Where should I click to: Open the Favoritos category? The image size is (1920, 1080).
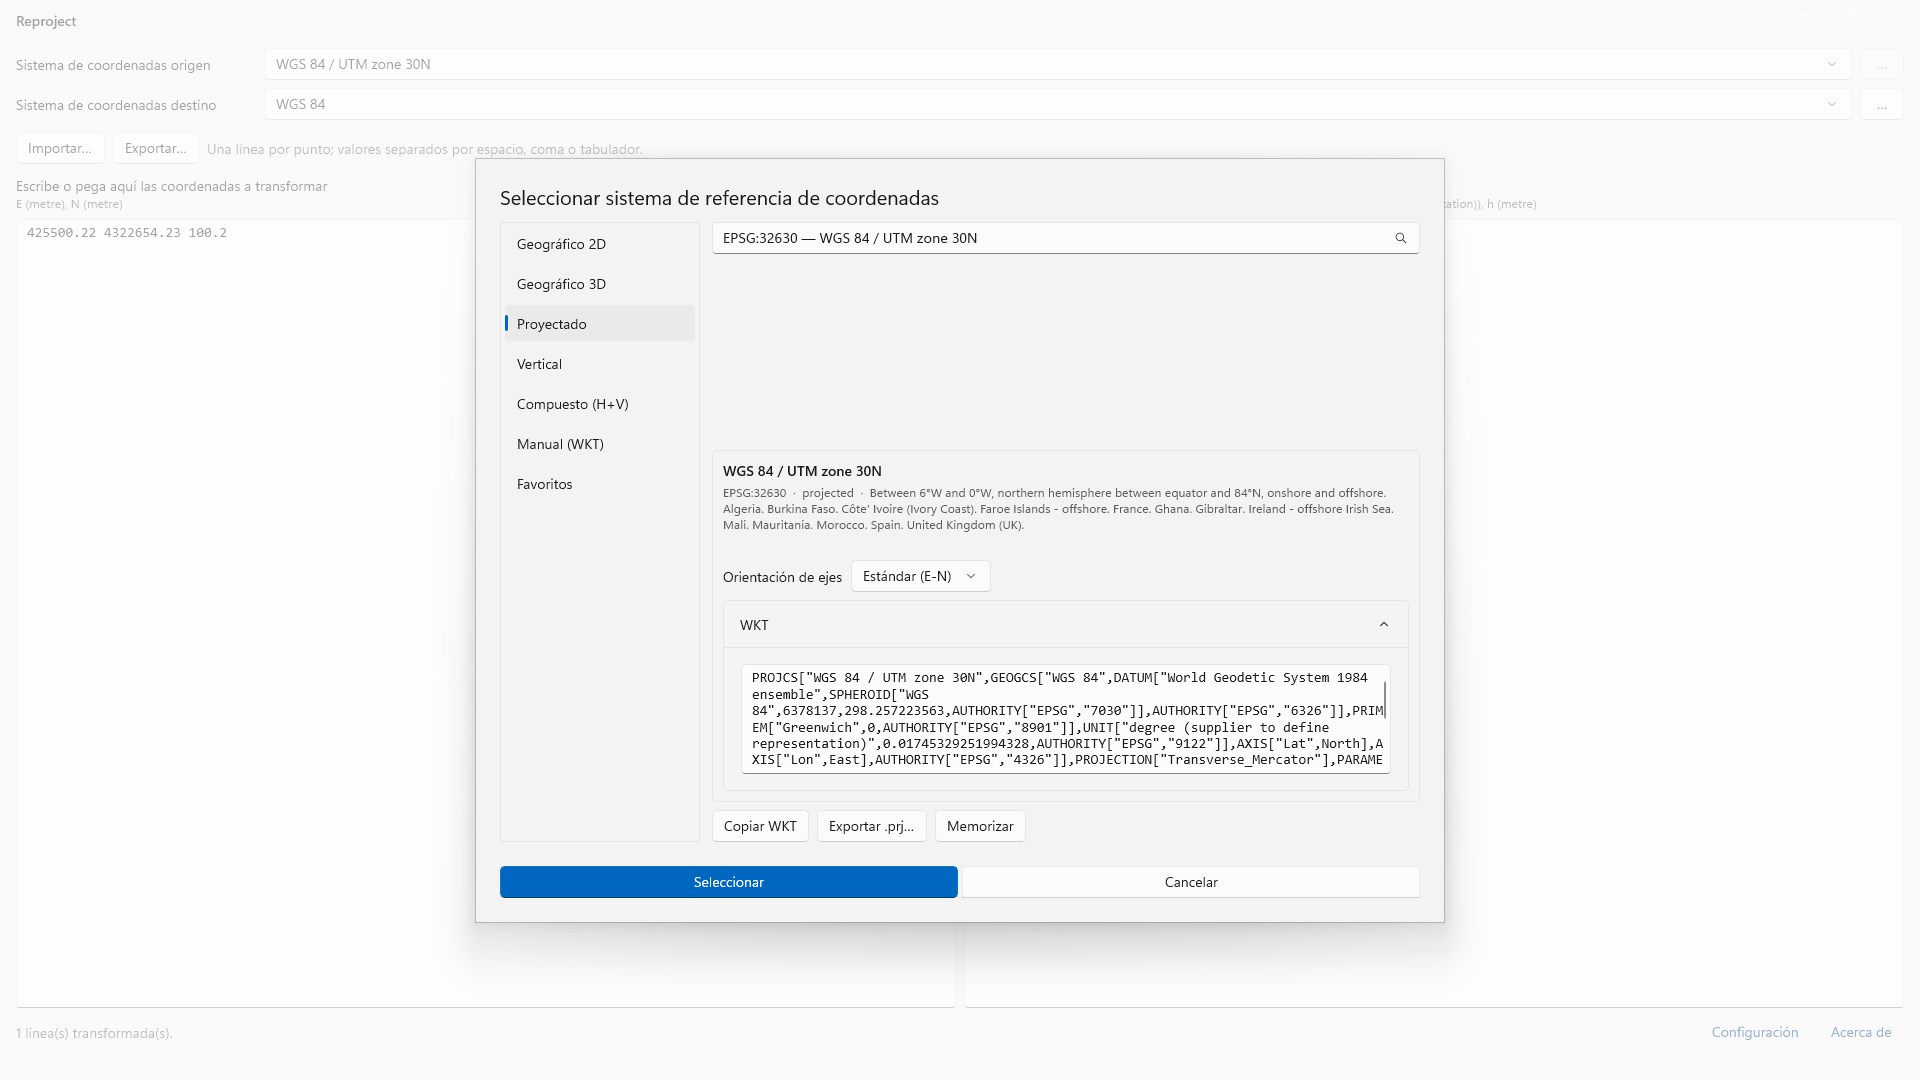(x=599, y=484)
